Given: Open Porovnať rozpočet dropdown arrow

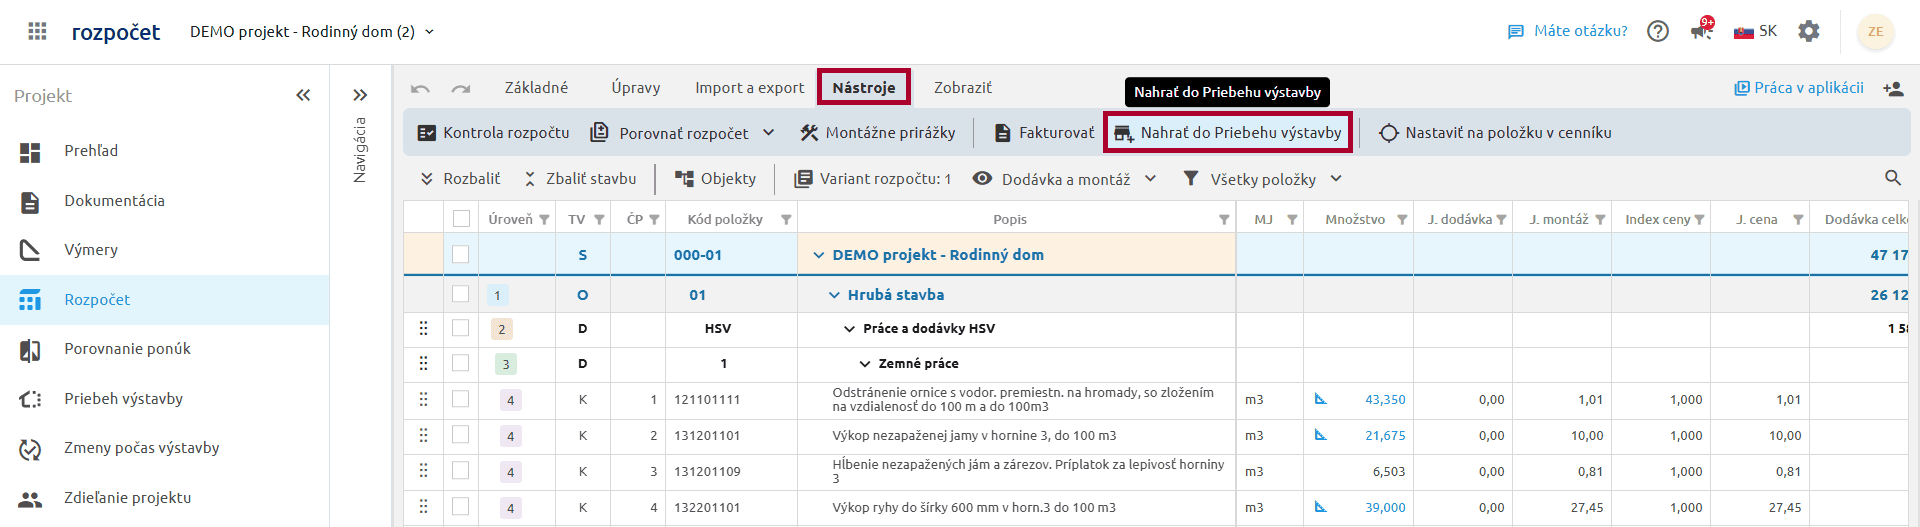Looking at the screenshot, I should tap(768, 132).
